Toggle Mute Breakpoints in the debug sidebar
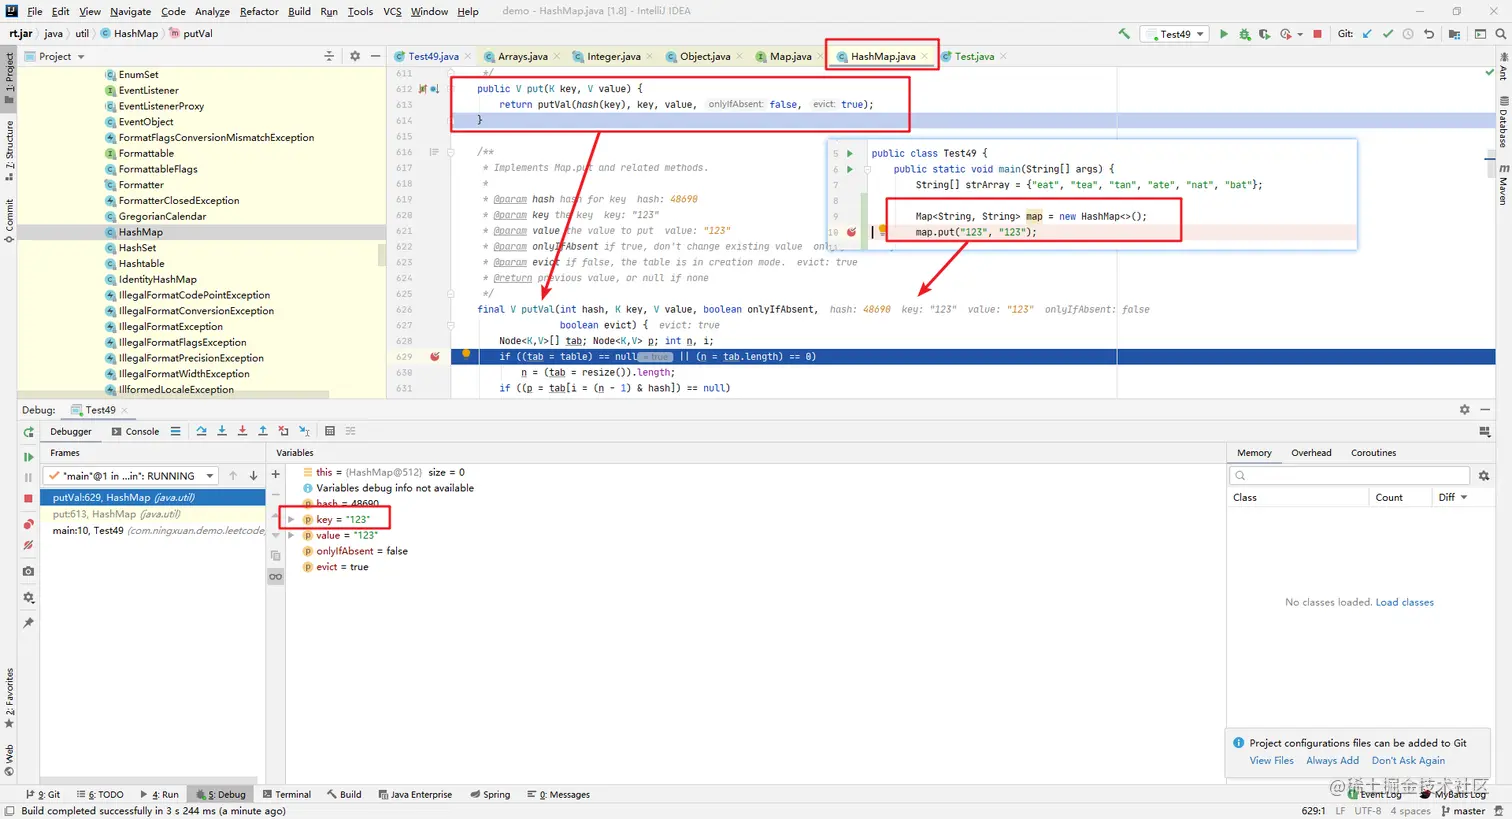This screenshot has height=819, width=1512. coord(28,546)
